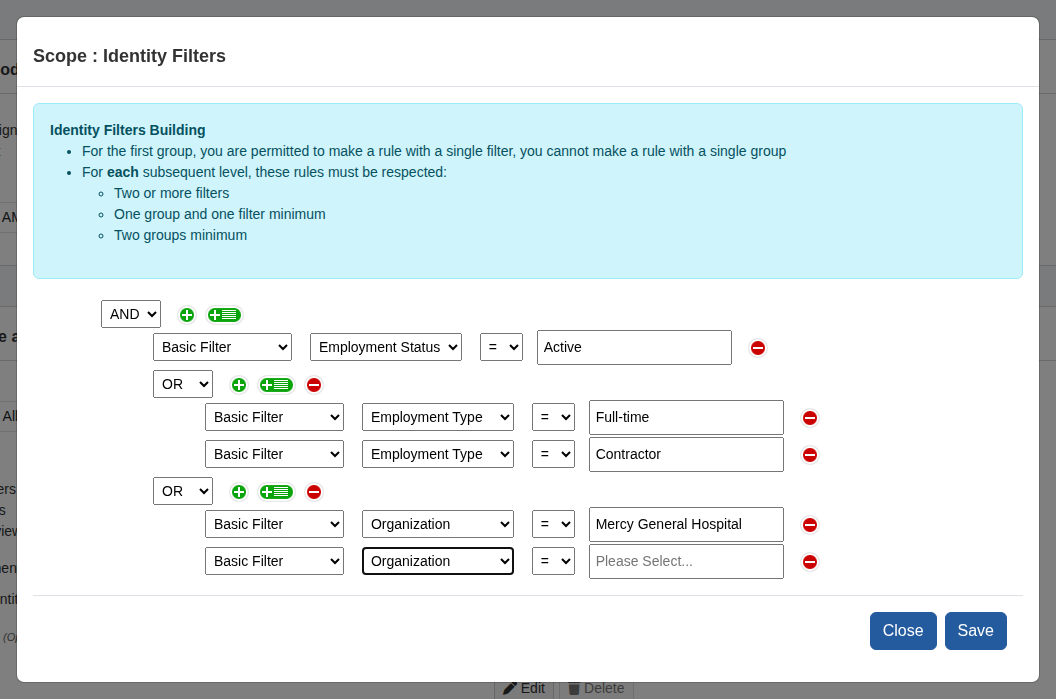This screenshot has width=1056, height=699.
Task: Open Employment Type dropdown in Full-time row
Action: (438, 417)
